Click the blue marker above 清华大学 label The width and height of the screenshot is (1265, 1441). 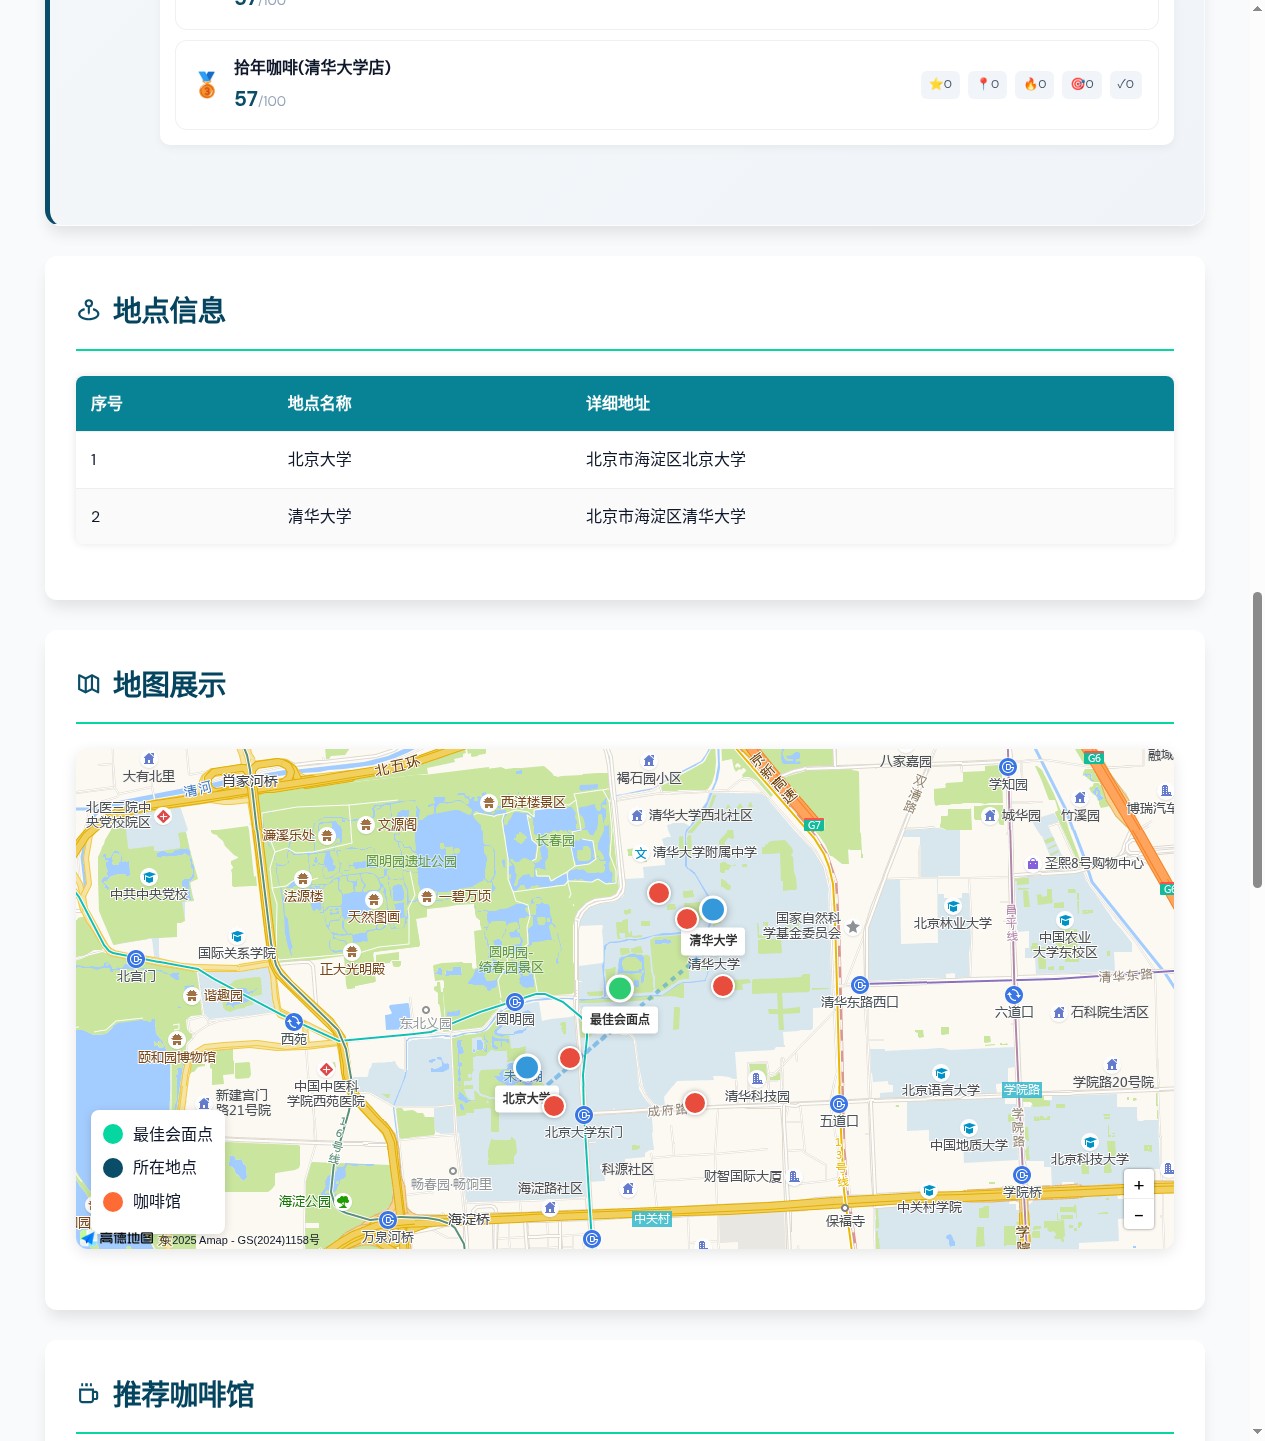[713, 909]
